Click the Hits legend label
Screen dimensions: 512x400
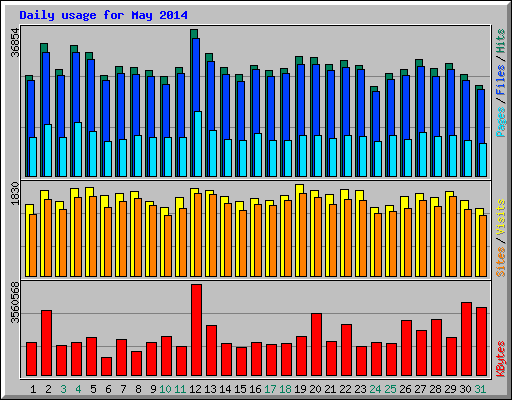(501, 41)
